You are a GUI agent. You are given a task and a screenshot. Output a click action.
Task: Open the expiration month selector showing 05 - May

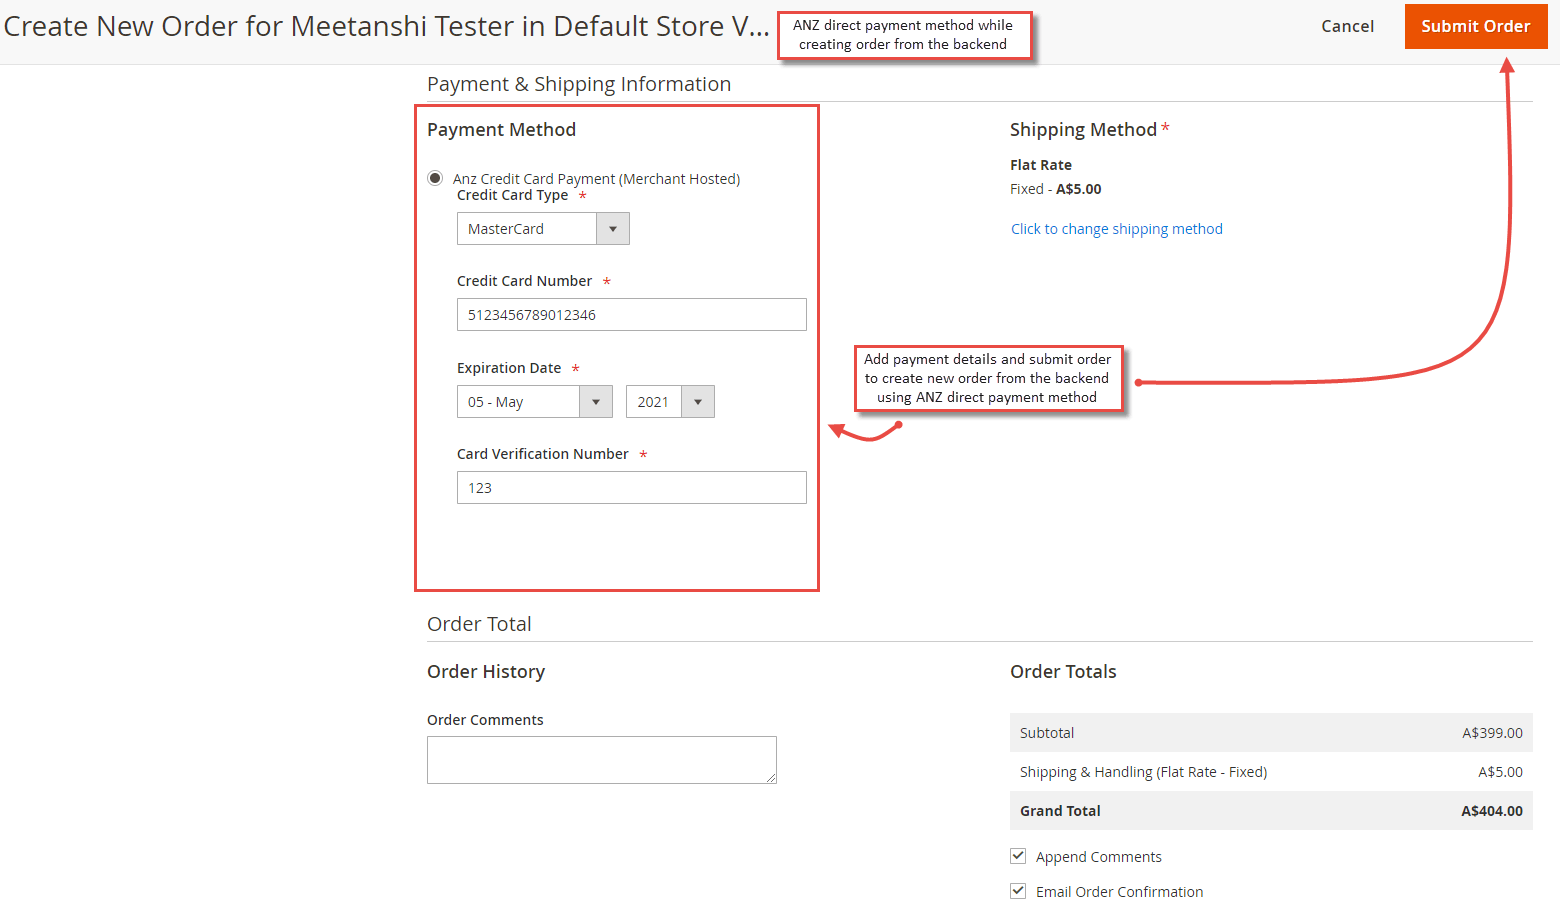coord(520,401)
